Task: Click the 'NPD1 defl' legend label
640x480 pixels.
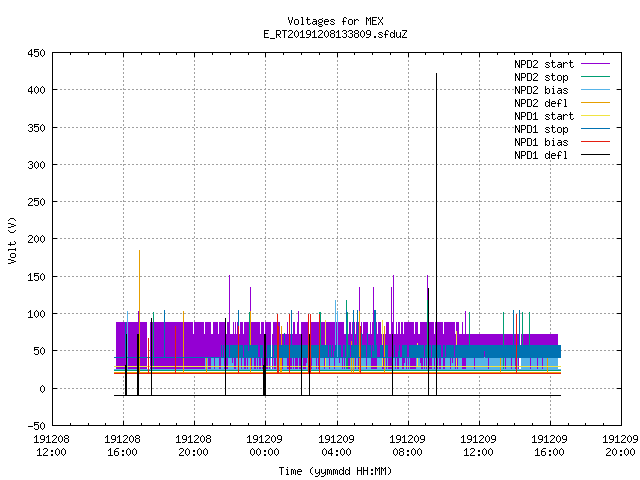Action: (541, 156)
